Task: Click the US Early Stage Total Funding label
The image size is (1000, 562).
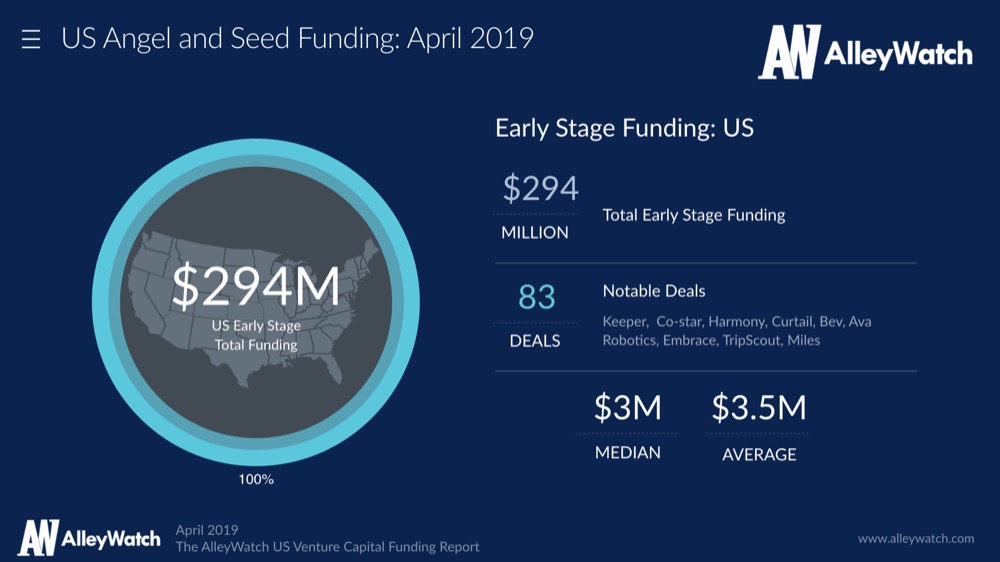Action: (x=256, y=335)
